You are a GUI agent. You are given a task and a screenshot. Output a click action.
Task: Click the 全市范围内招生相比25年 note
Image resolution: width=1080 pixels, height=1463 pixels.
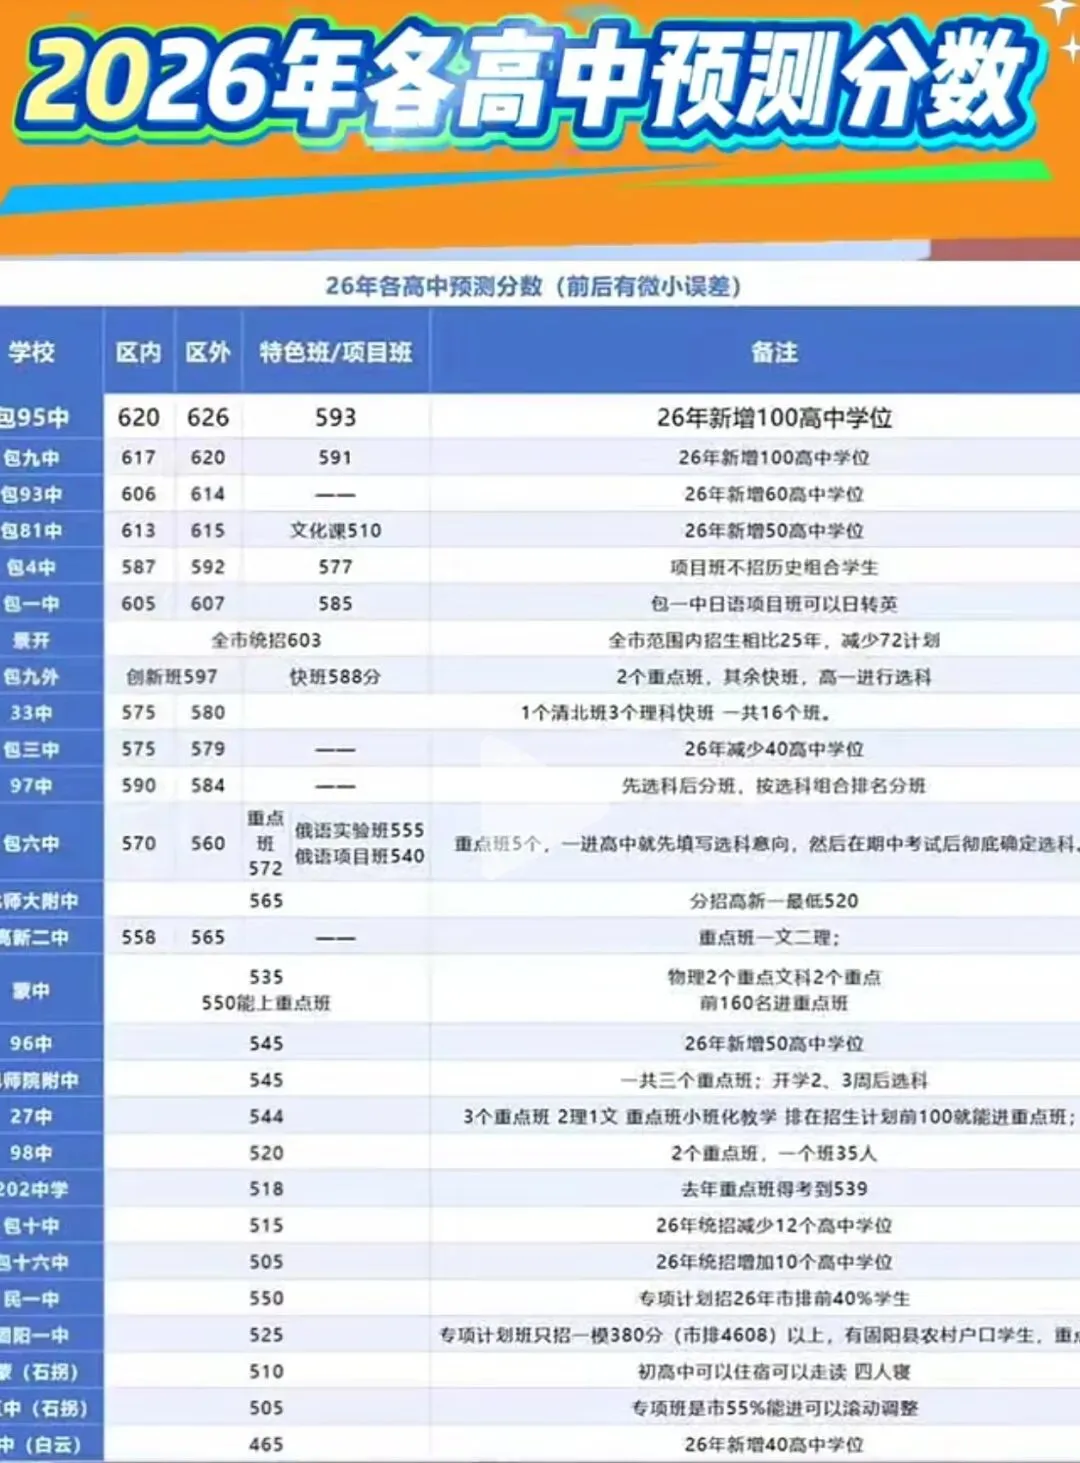tap(774, 640)
